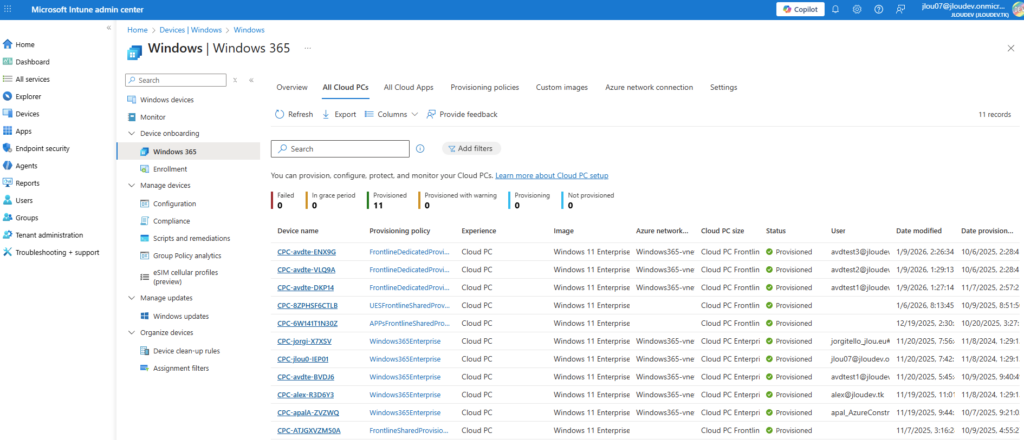Collapse the main left navigation pane
This screenshot has height=440, width=1024.
click(x=108, y=28)
